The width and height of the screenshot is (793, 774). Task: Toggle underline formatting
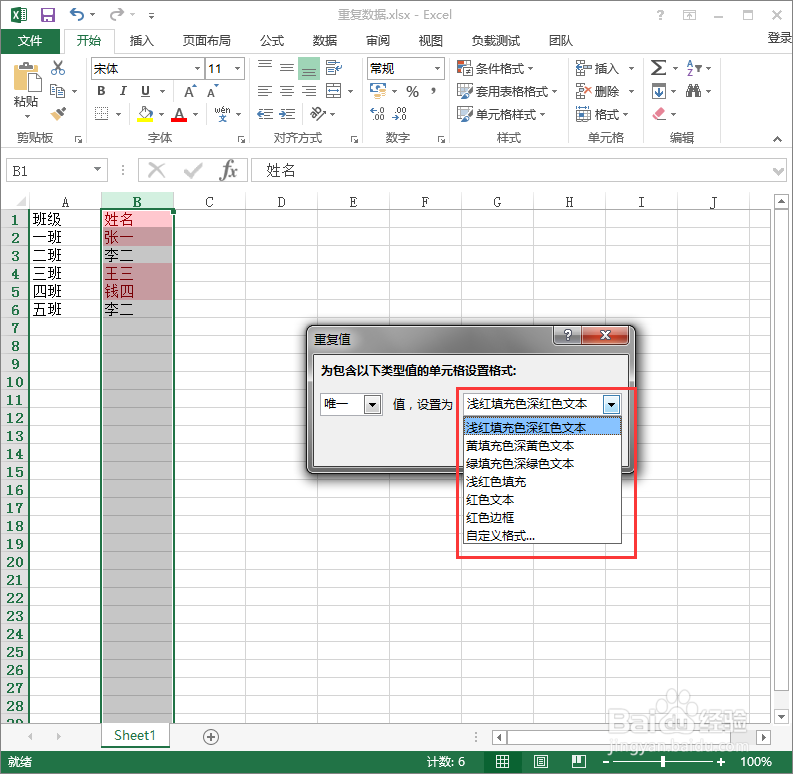point(145,91)
